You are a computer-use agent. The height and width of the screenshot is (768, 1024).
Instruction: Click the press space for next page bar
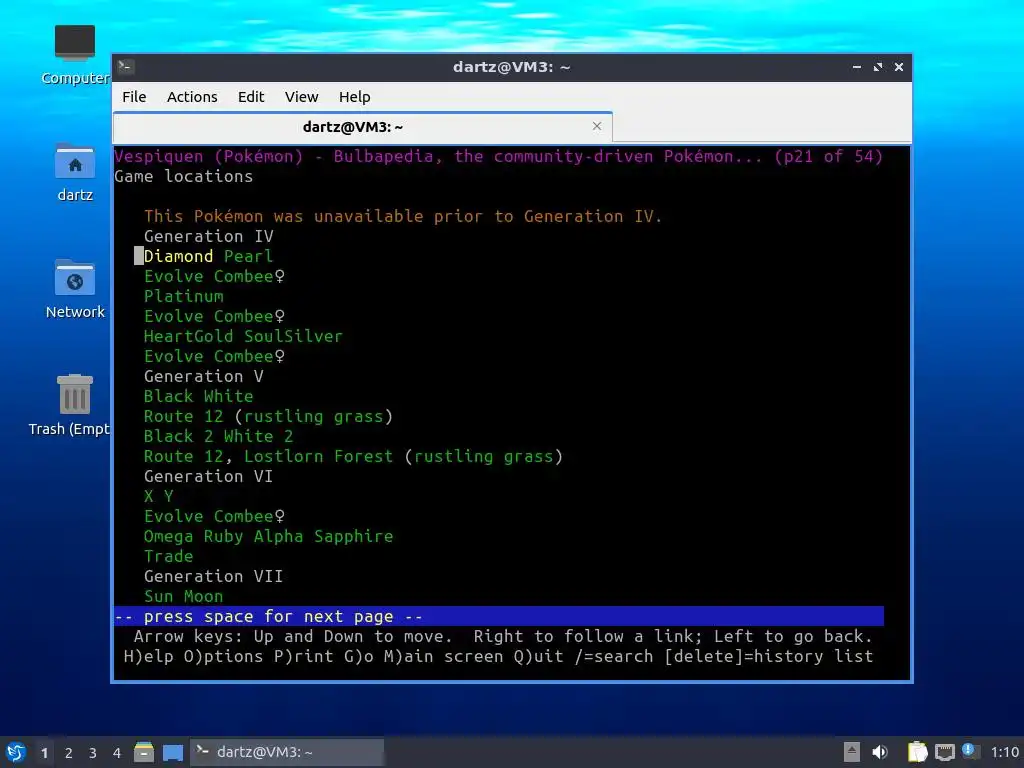point(499,616)
